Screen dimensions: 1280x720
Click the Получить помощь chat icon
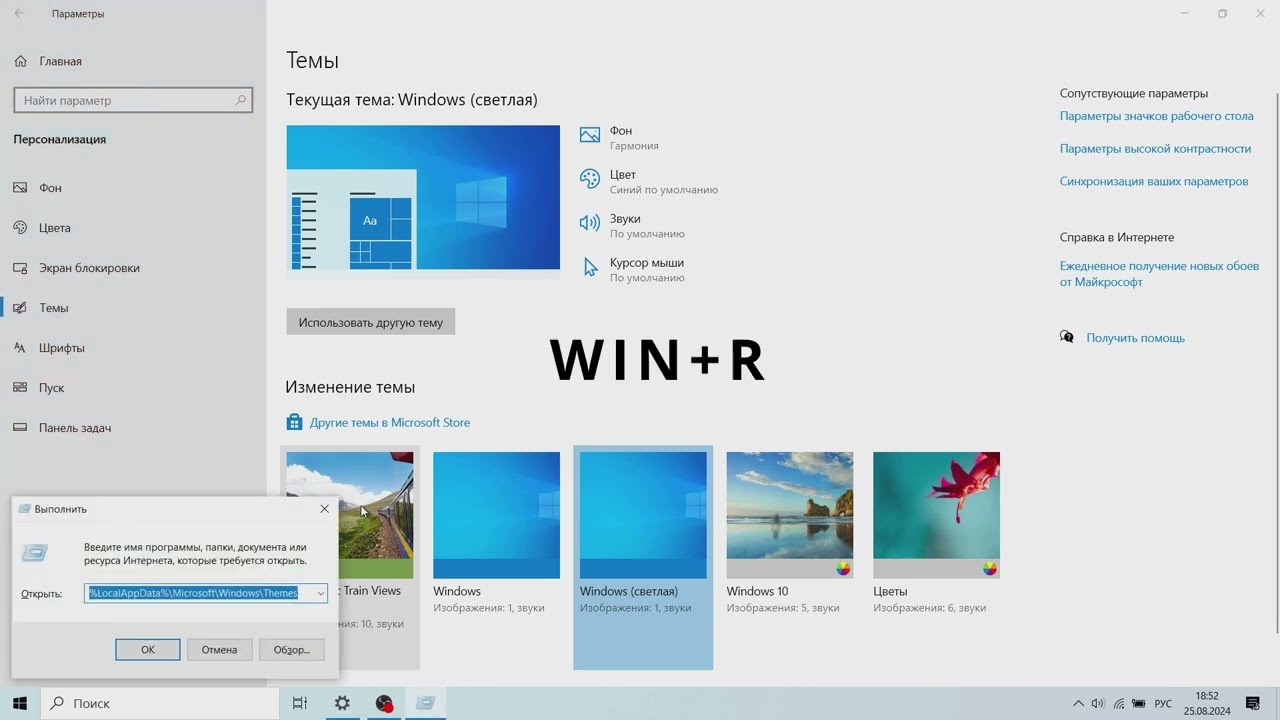click(1067, 338)
